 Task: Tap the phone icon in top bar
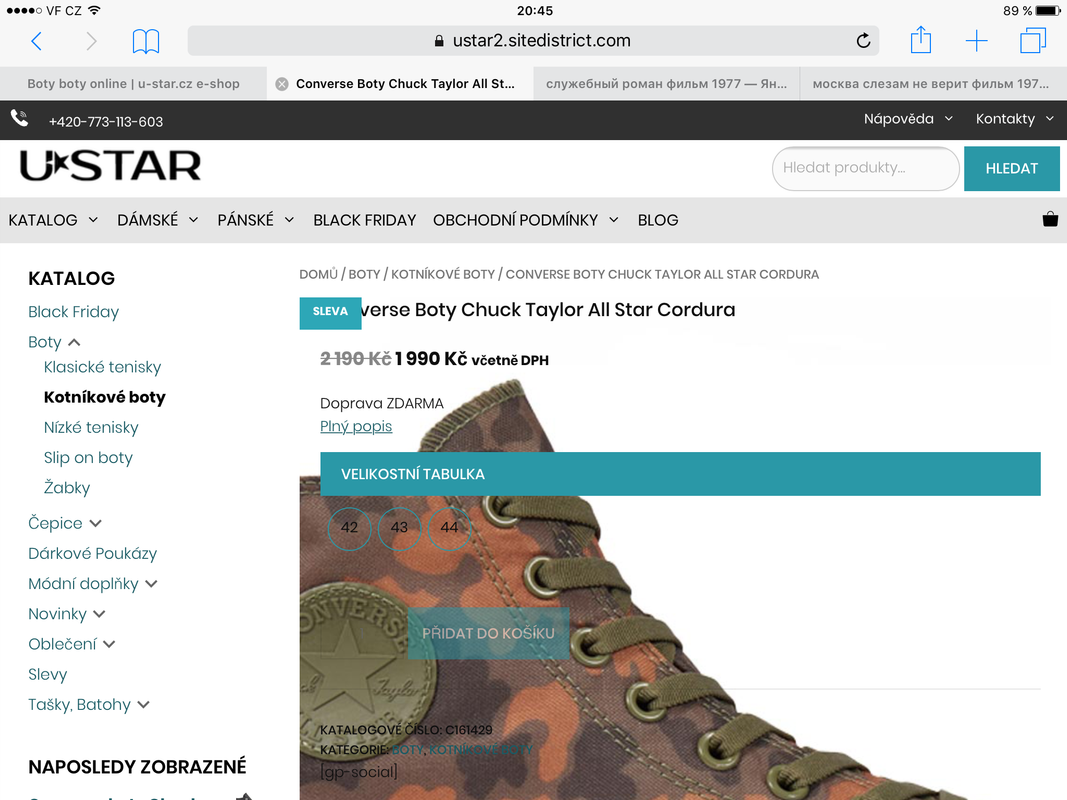click(19, 118)
